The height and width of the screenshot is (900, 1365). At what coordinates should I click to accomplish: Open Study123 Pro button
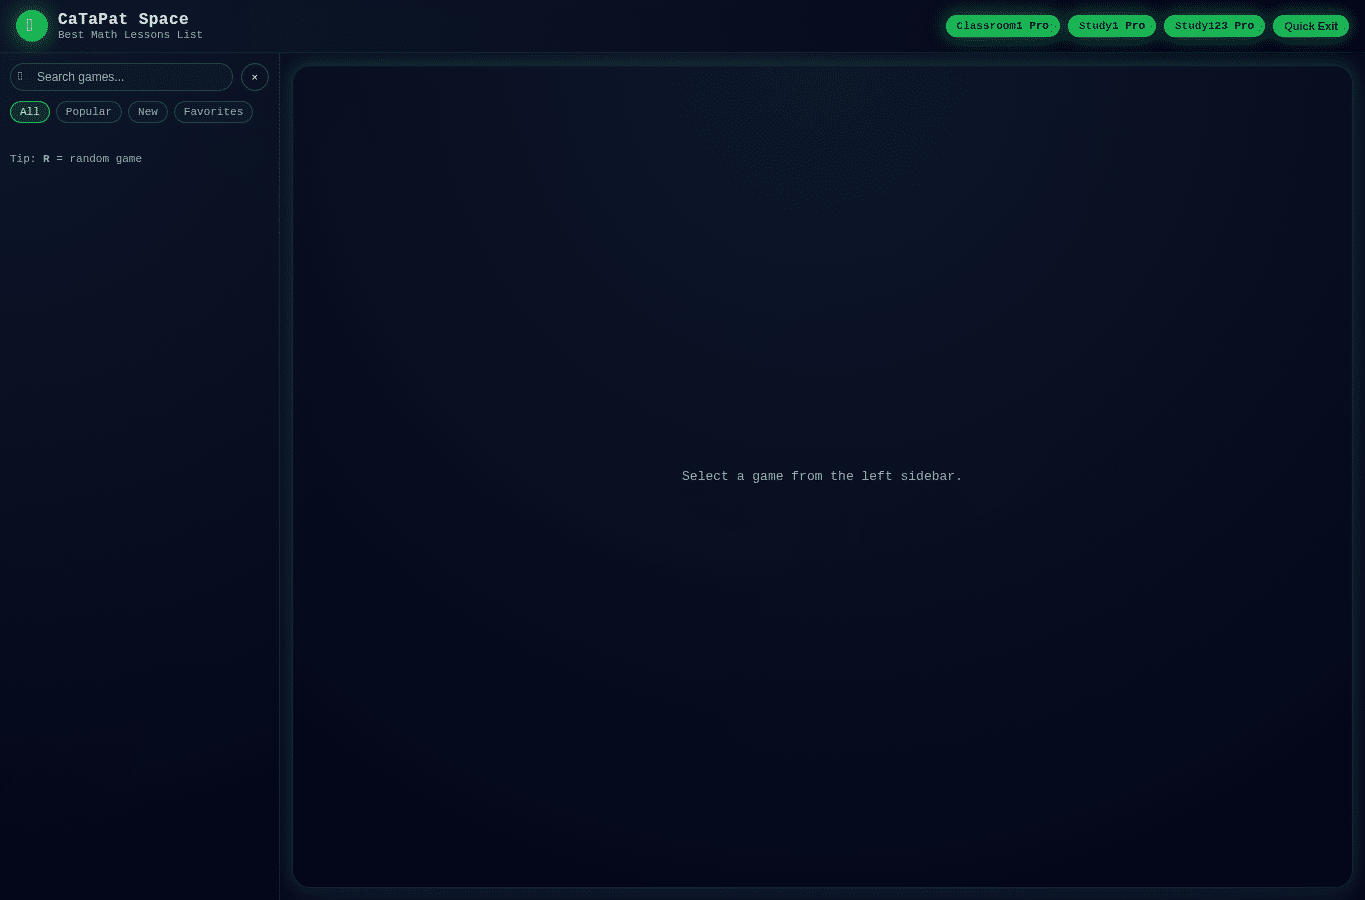(x=1214, y=26)
